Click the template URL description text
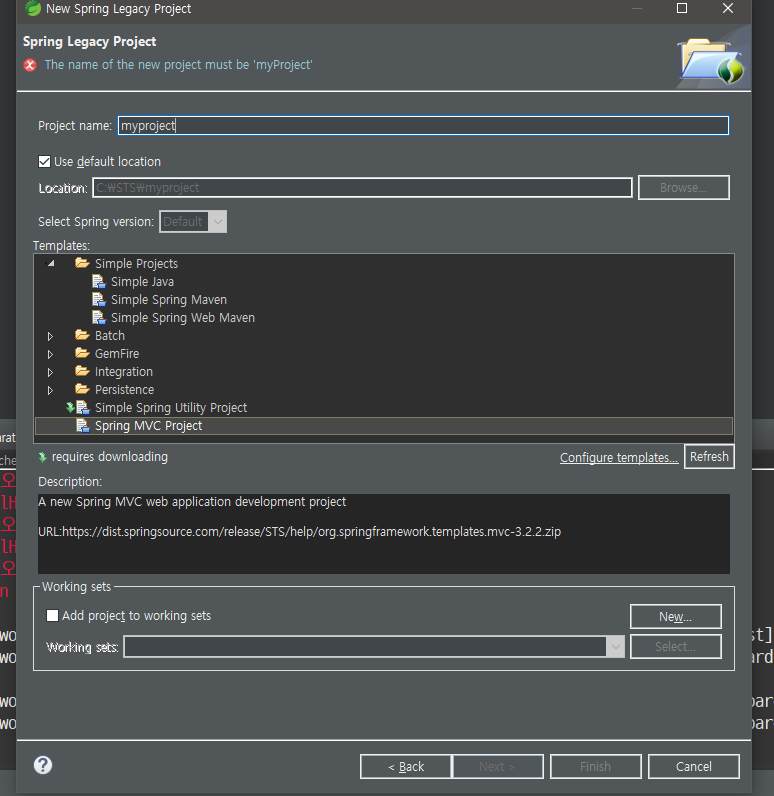This screenshot has width=774, height=796. tap(299, 532)
